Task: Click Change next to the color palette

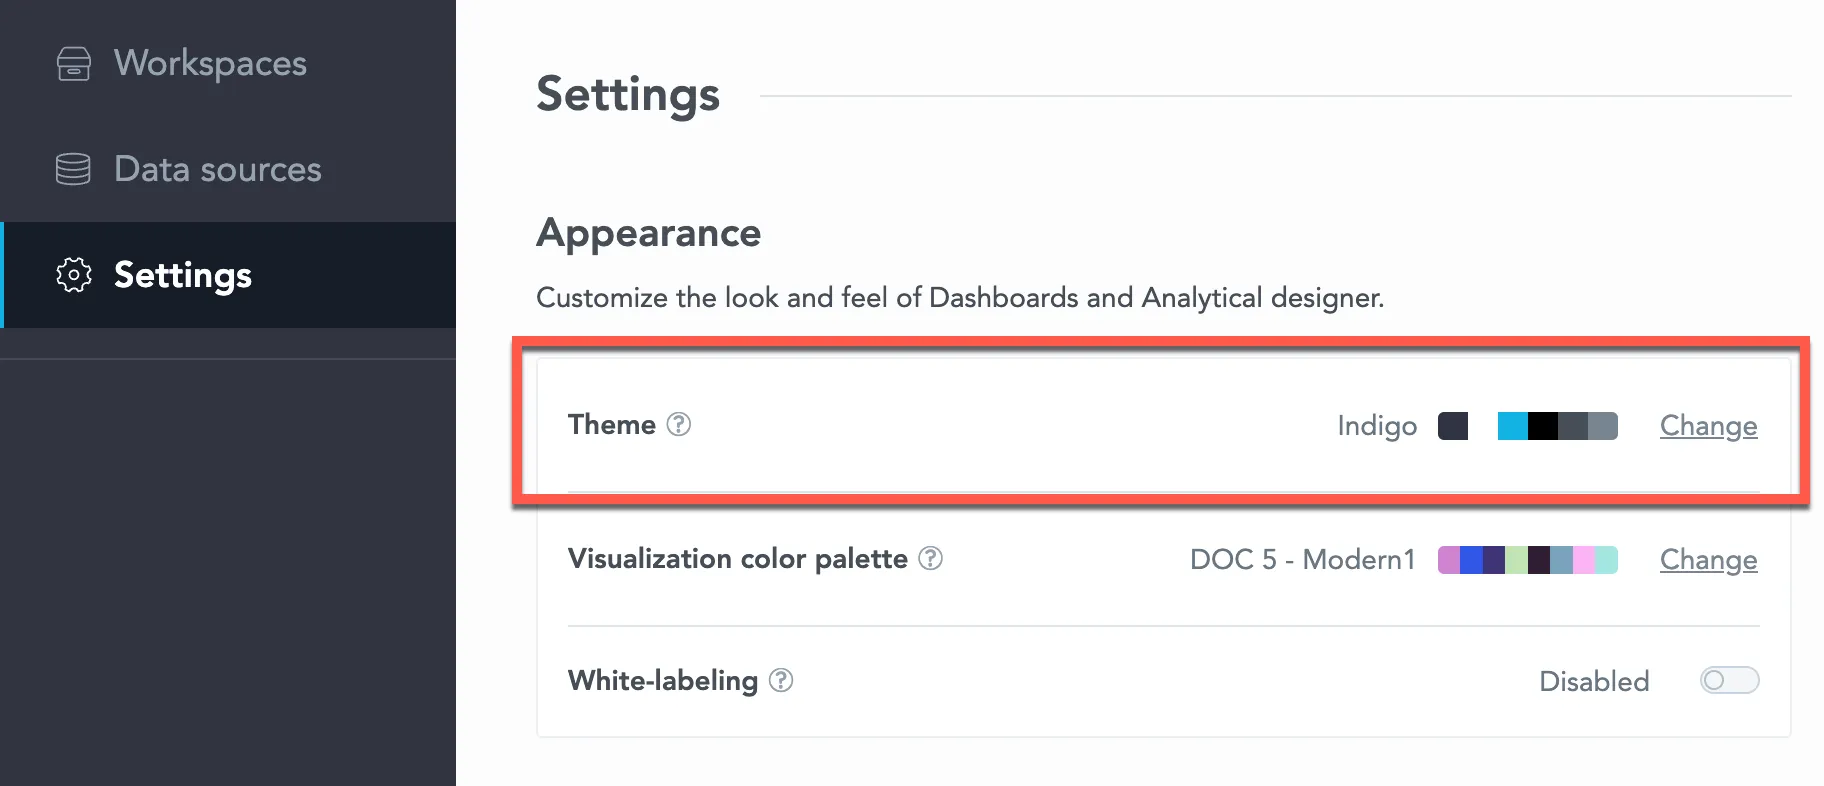Action: tap(1708, 559)
